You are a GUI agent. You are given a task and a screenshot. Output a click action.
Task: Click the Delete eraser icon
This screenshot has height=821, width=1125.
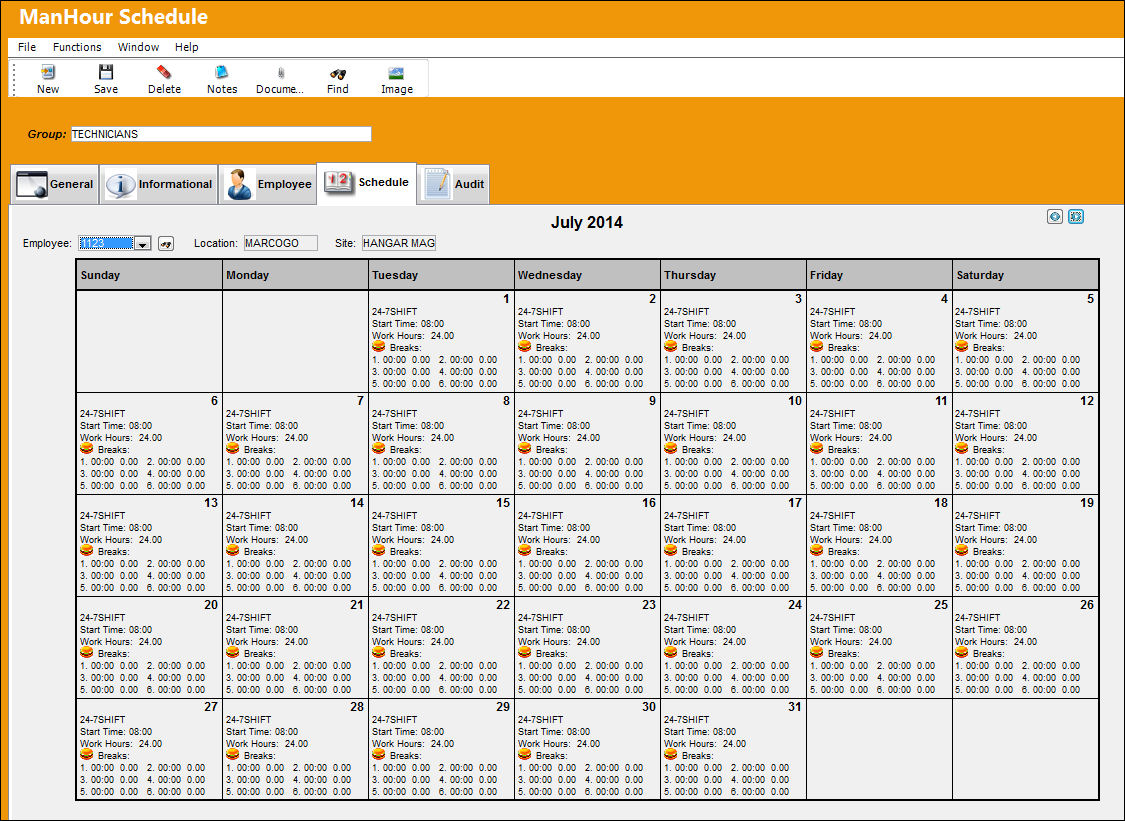164,72
